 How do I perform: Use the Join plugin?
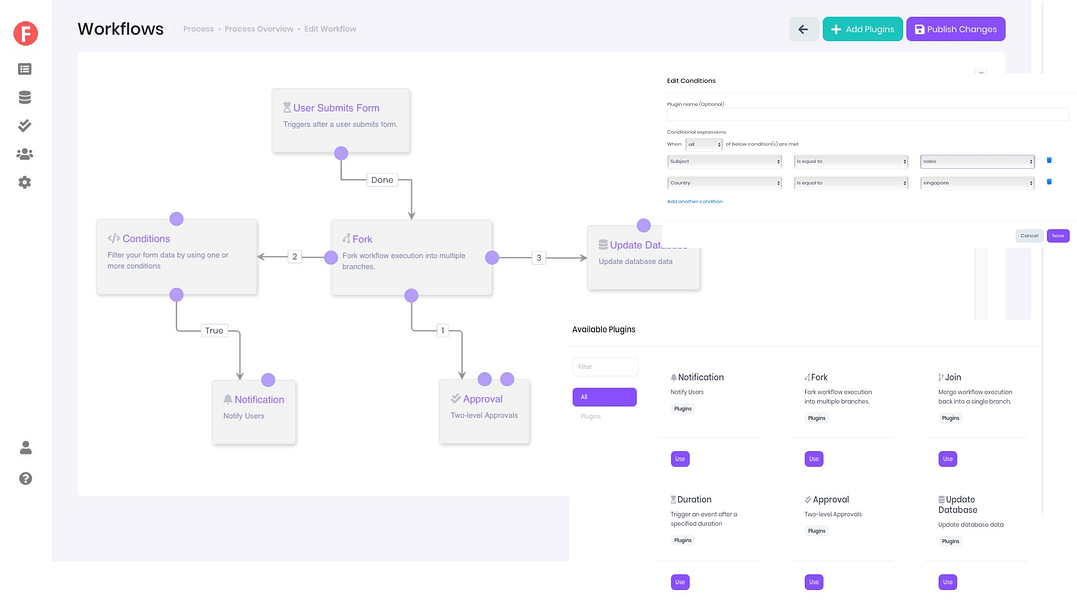[x=948, y=459]
